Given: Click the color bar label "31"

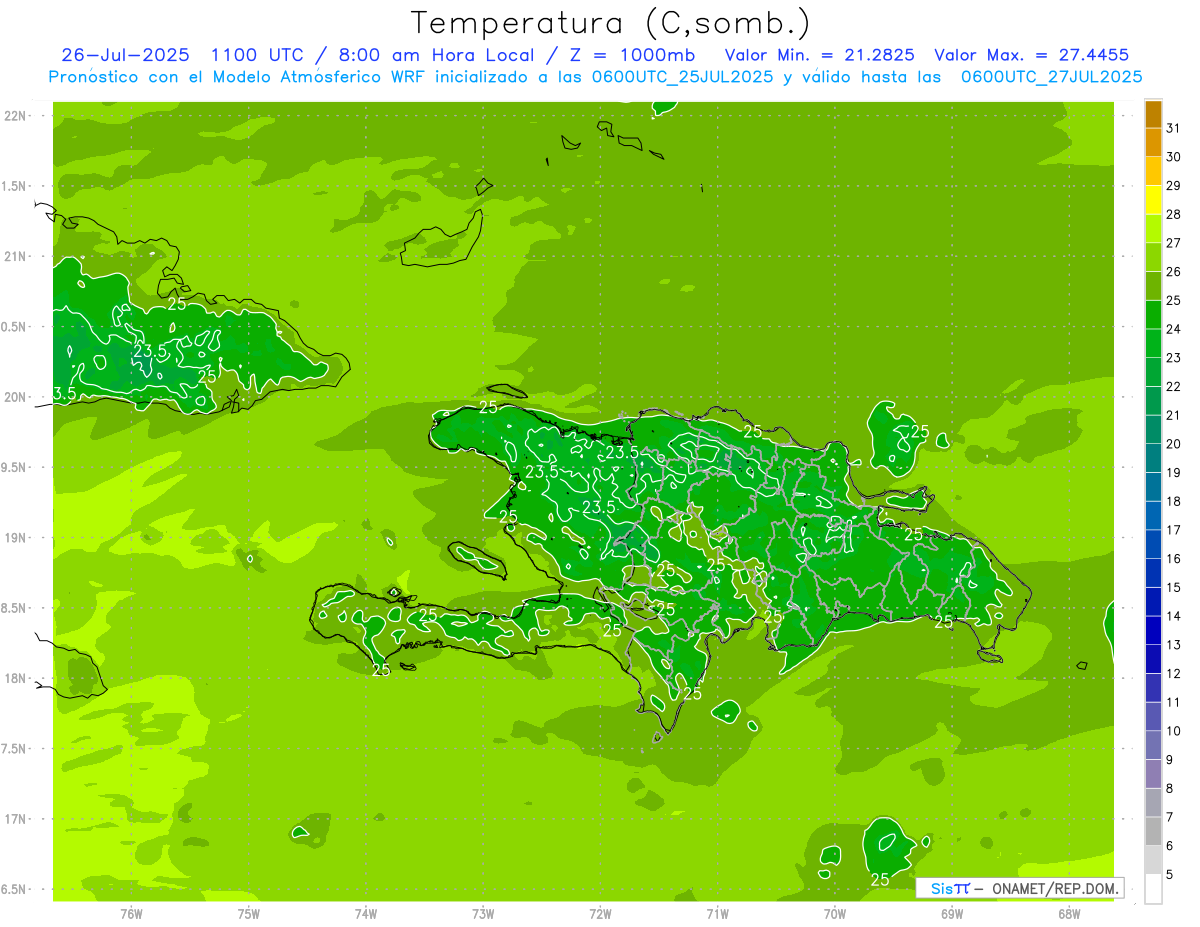Looking at the screenshot, I should coord(1174,128).
